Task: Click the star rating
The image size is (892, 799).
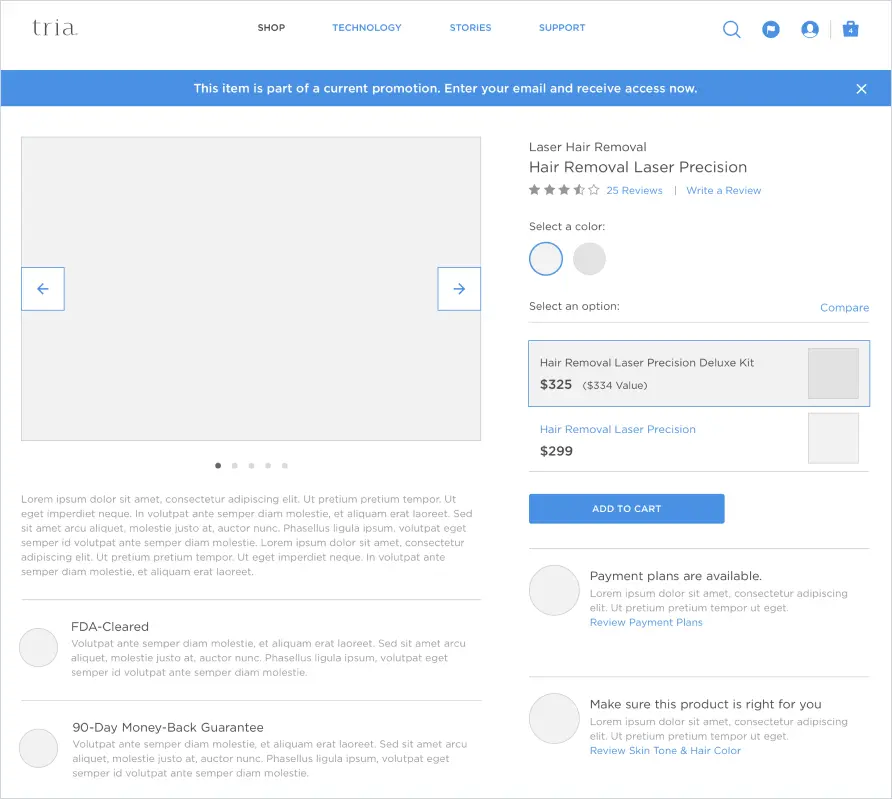Action: click(x=564, y=190)
